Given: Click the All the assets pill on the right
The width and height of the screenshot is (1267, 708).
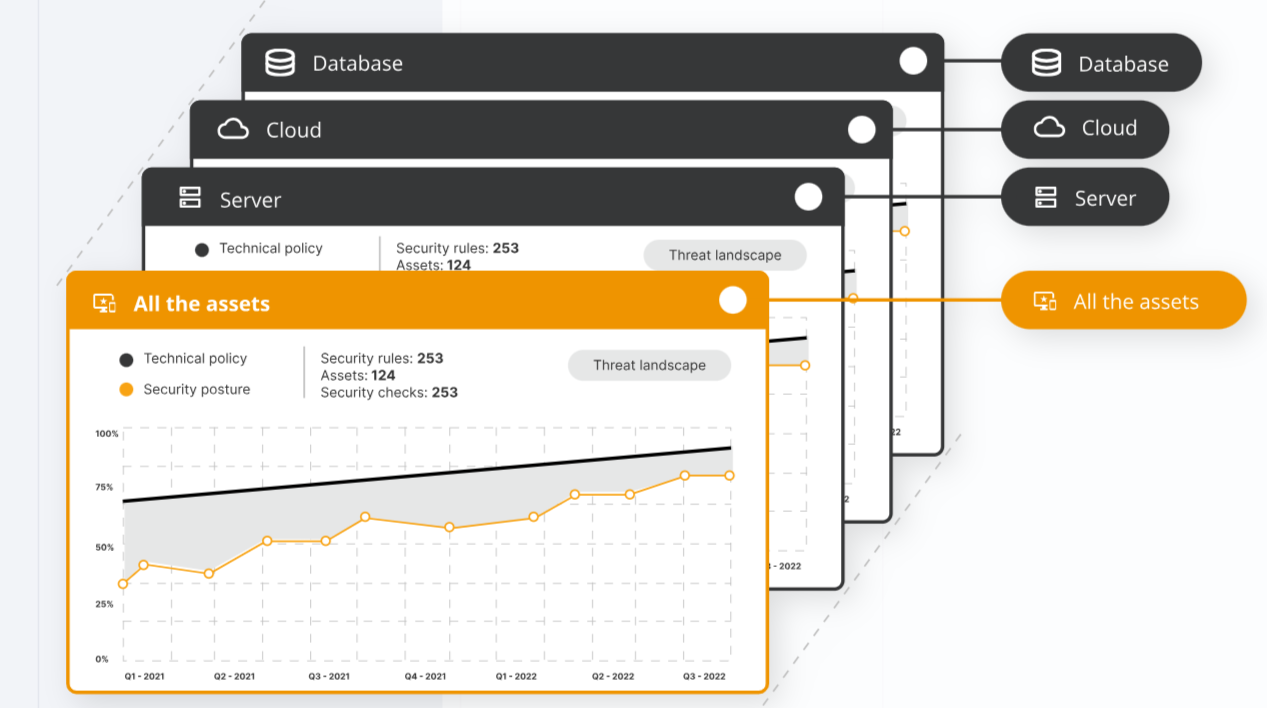Looking at the screenshot, I should pyautogui.click(x=1123, y=300).
